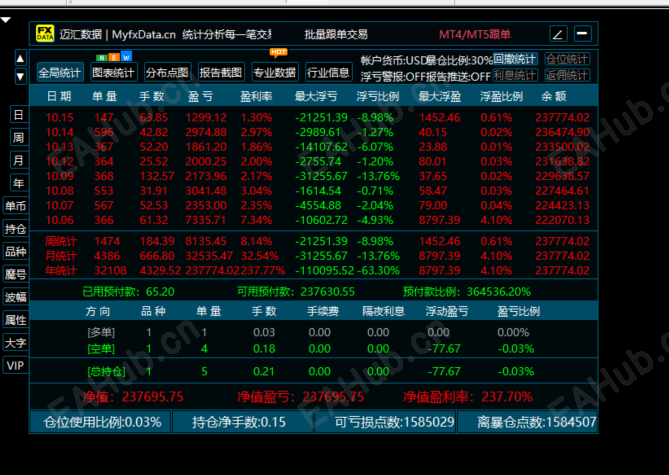
Task: Select the 魔号 sidebar button
Action: tap(16, 274)
